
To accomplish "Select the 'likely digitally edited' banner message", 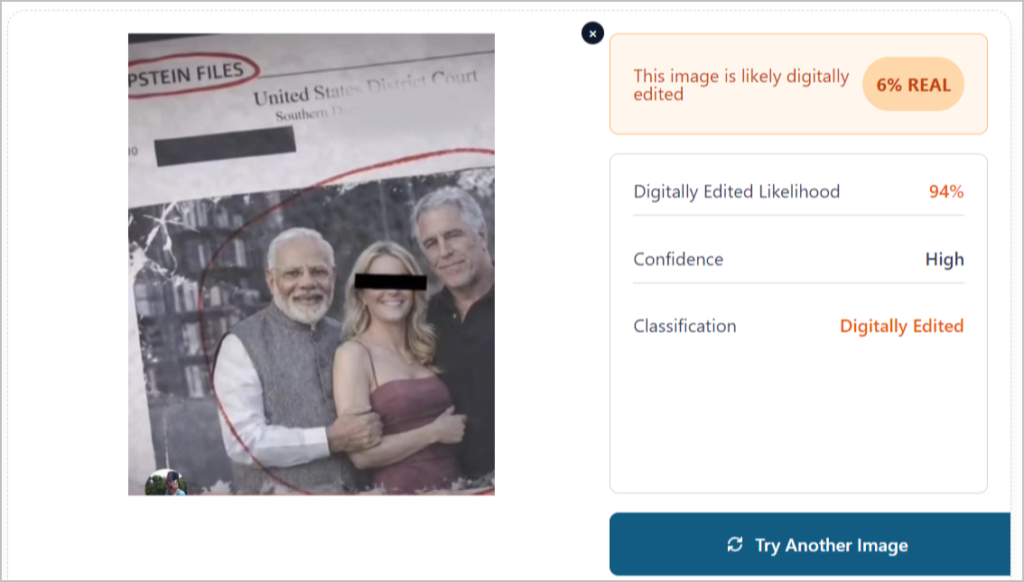I will coord(741,85).
